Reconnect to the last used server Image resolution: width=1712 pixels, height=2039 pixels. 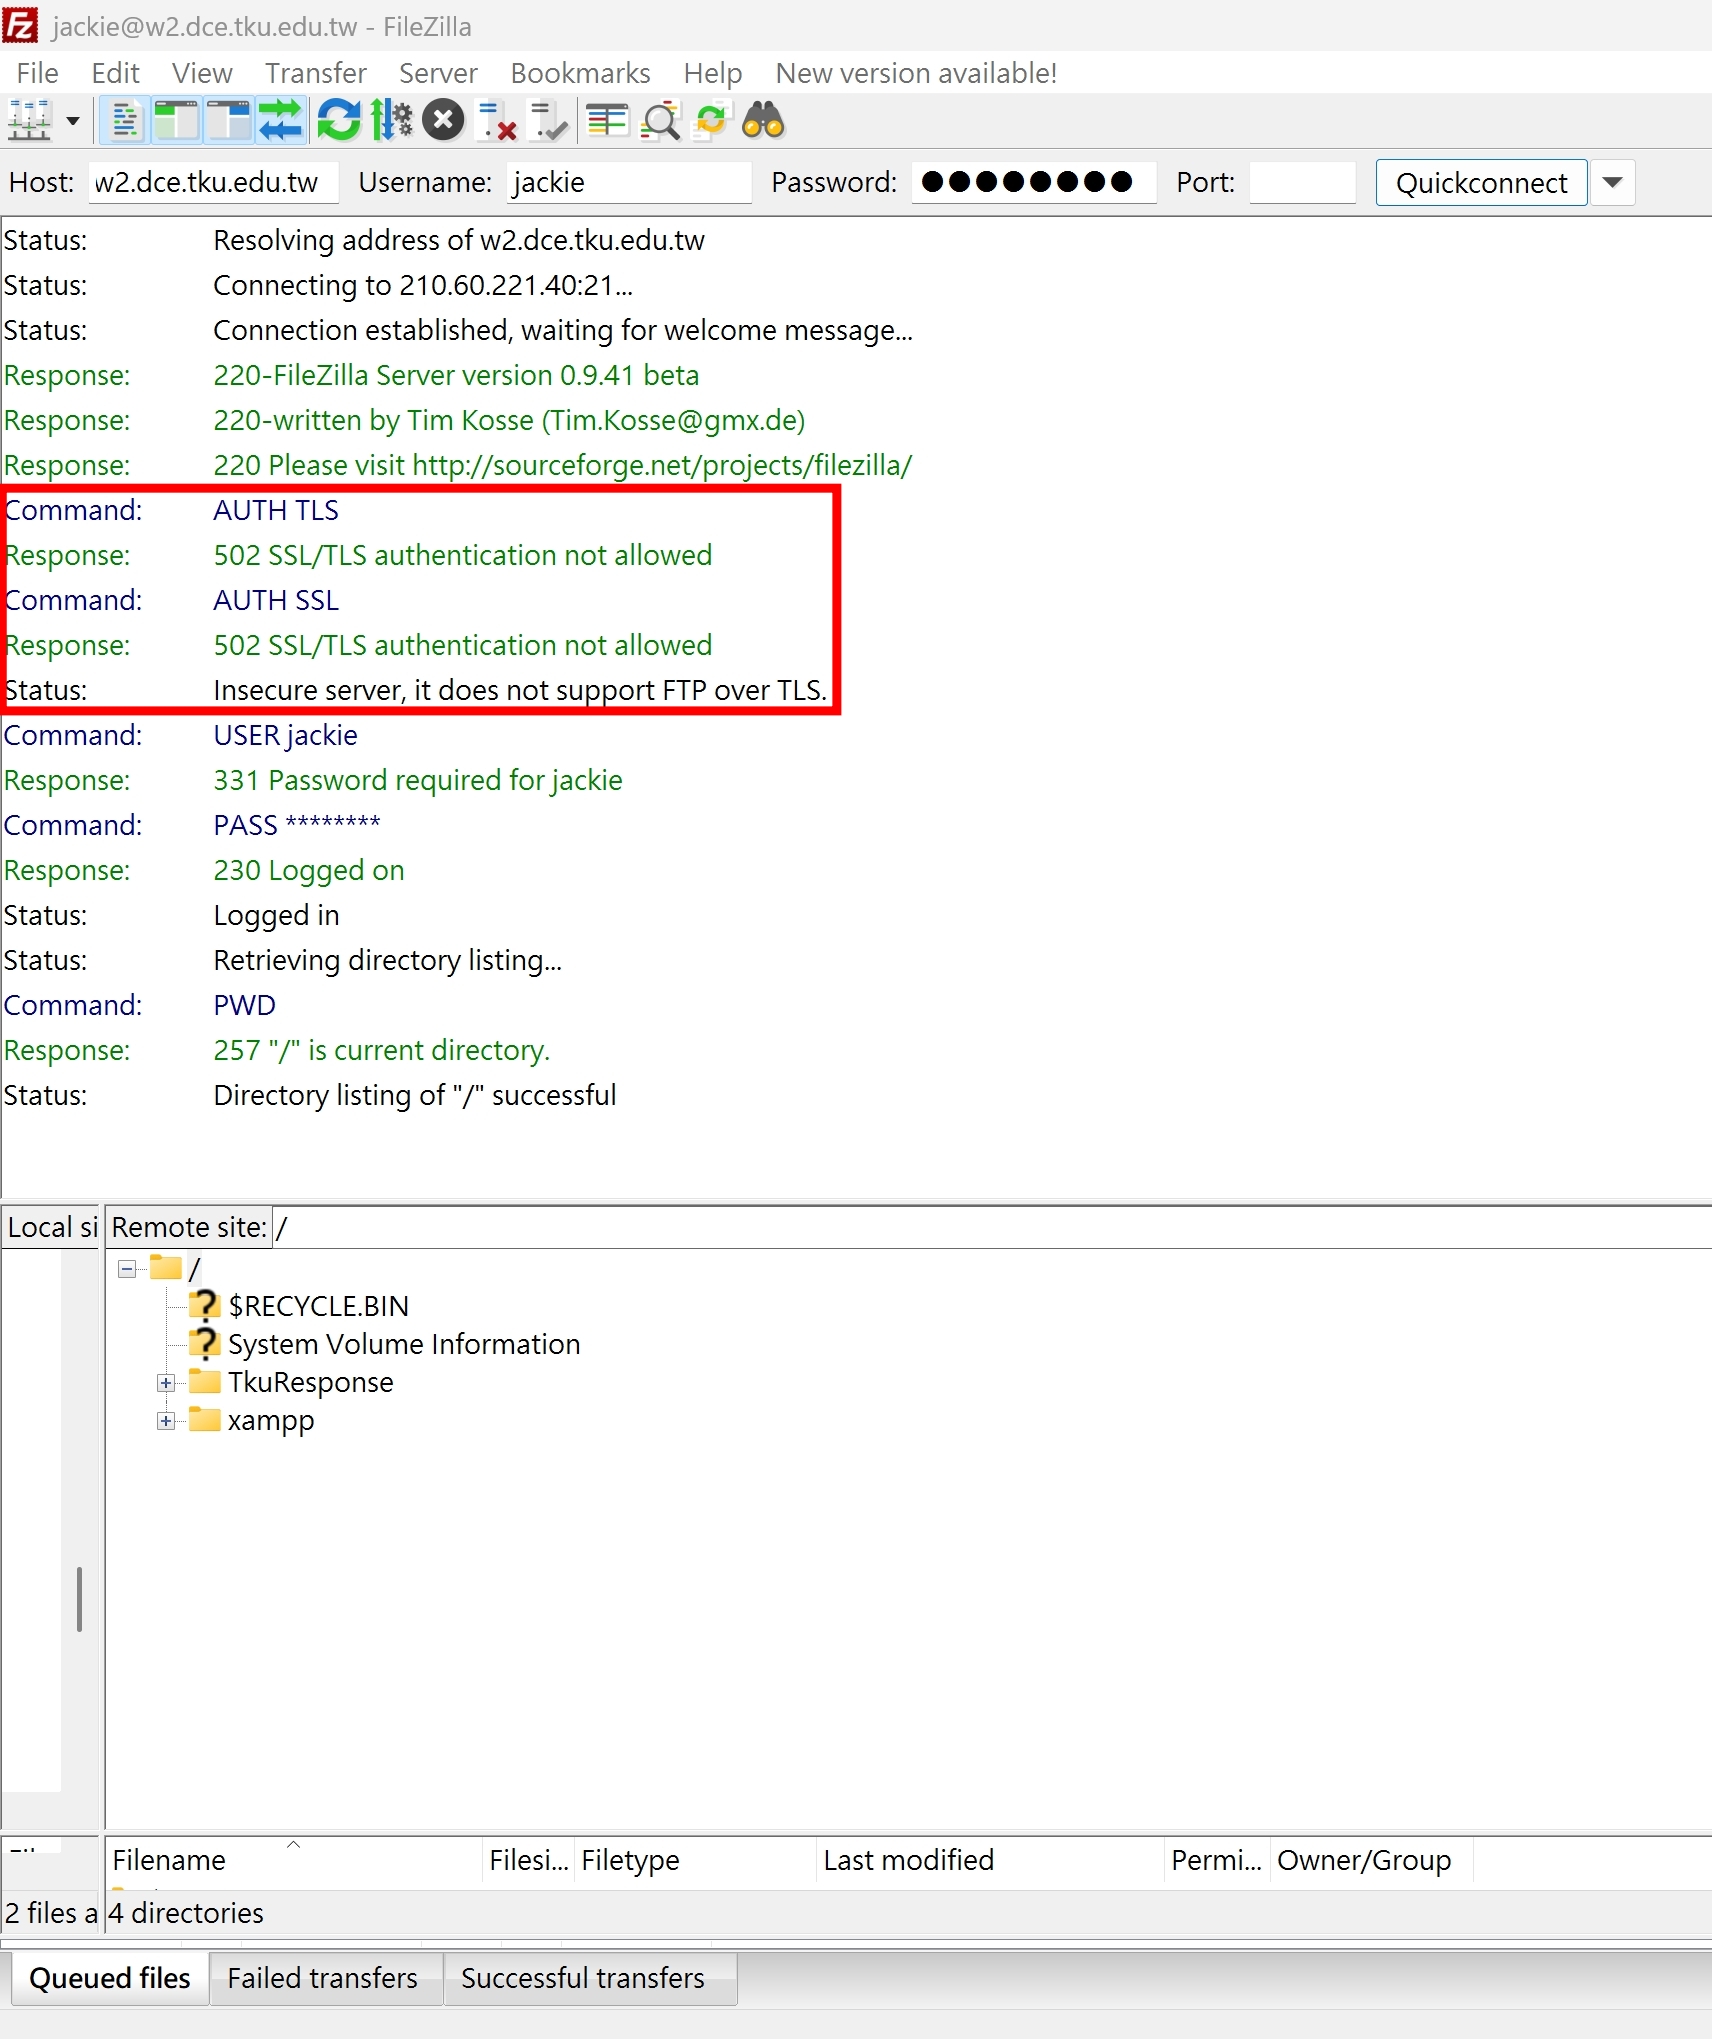click(548, 122)
